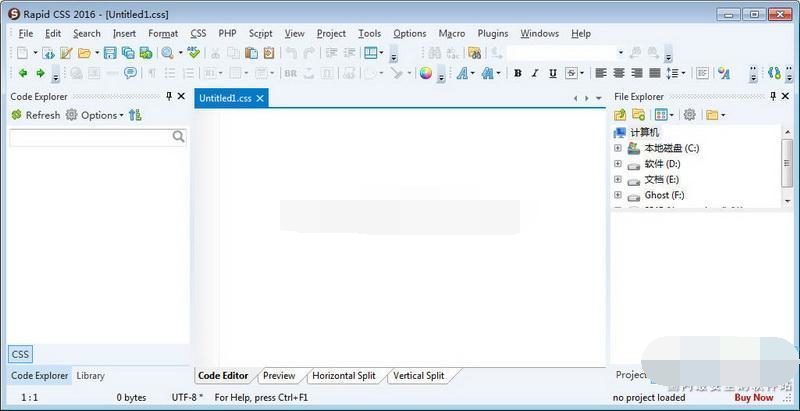The width and height of the screenshot is (800, 411).
Task: Run the ABC spell check icon
Action: pyautogui.click(x=193, y=53)
